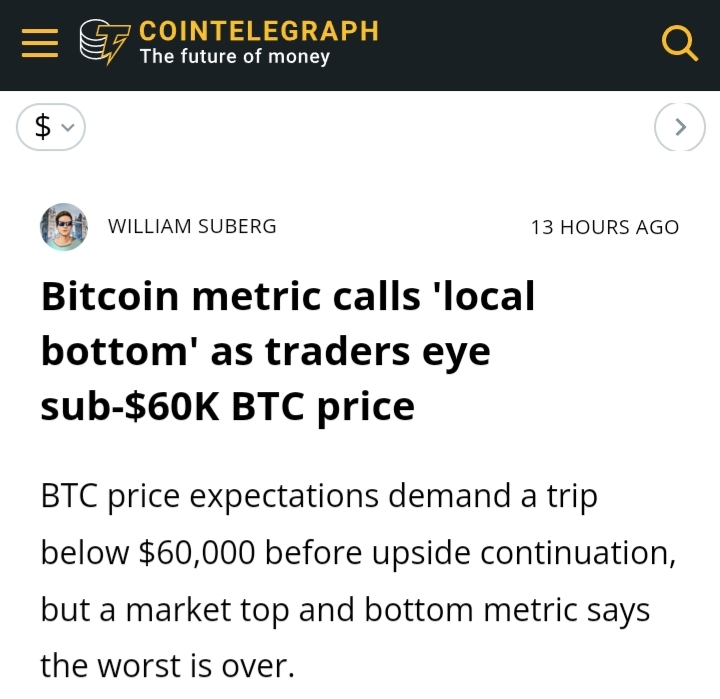Expand the currency selector chevron
The image size is (720, 699).
(x=68, y=127)
